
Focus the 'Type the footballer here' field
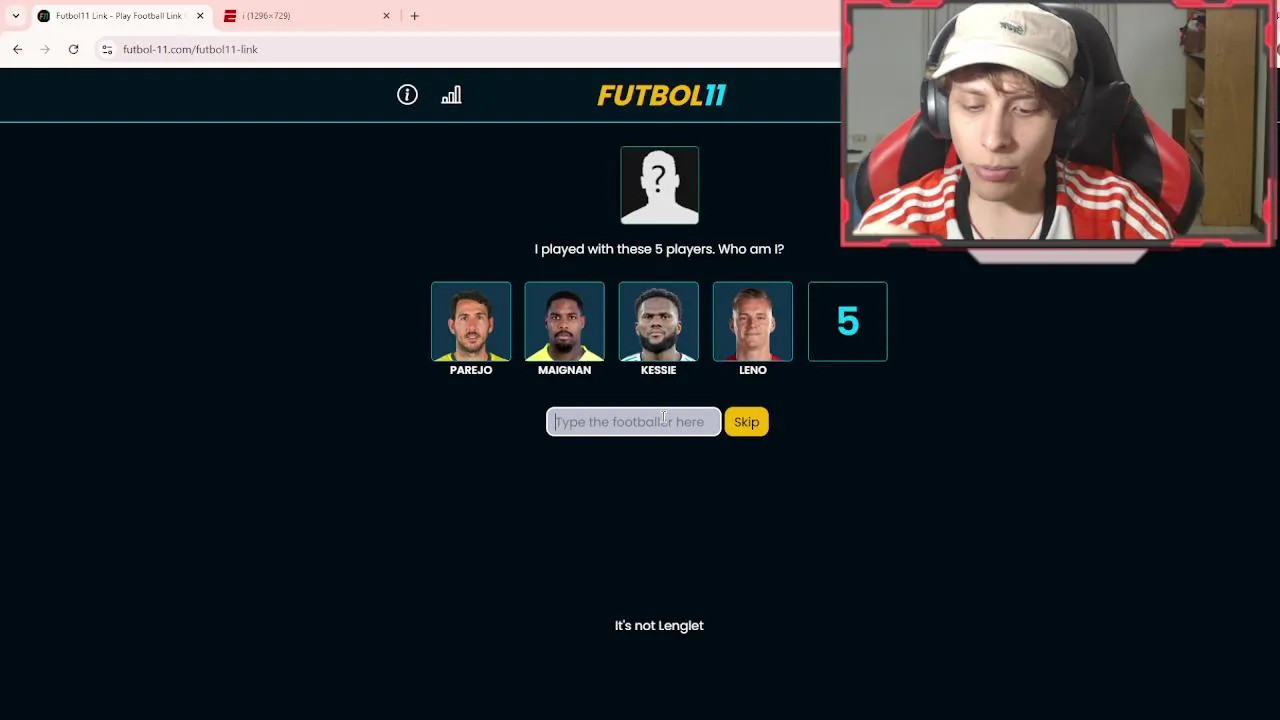(633, 422)
